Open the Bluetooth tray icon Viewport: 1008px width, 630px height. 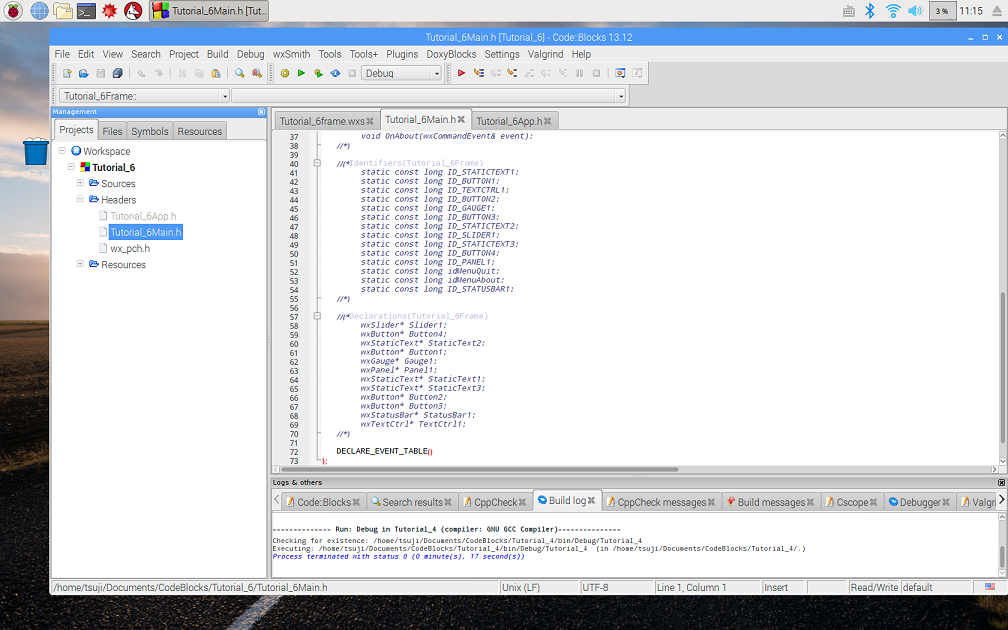(870, 11)
